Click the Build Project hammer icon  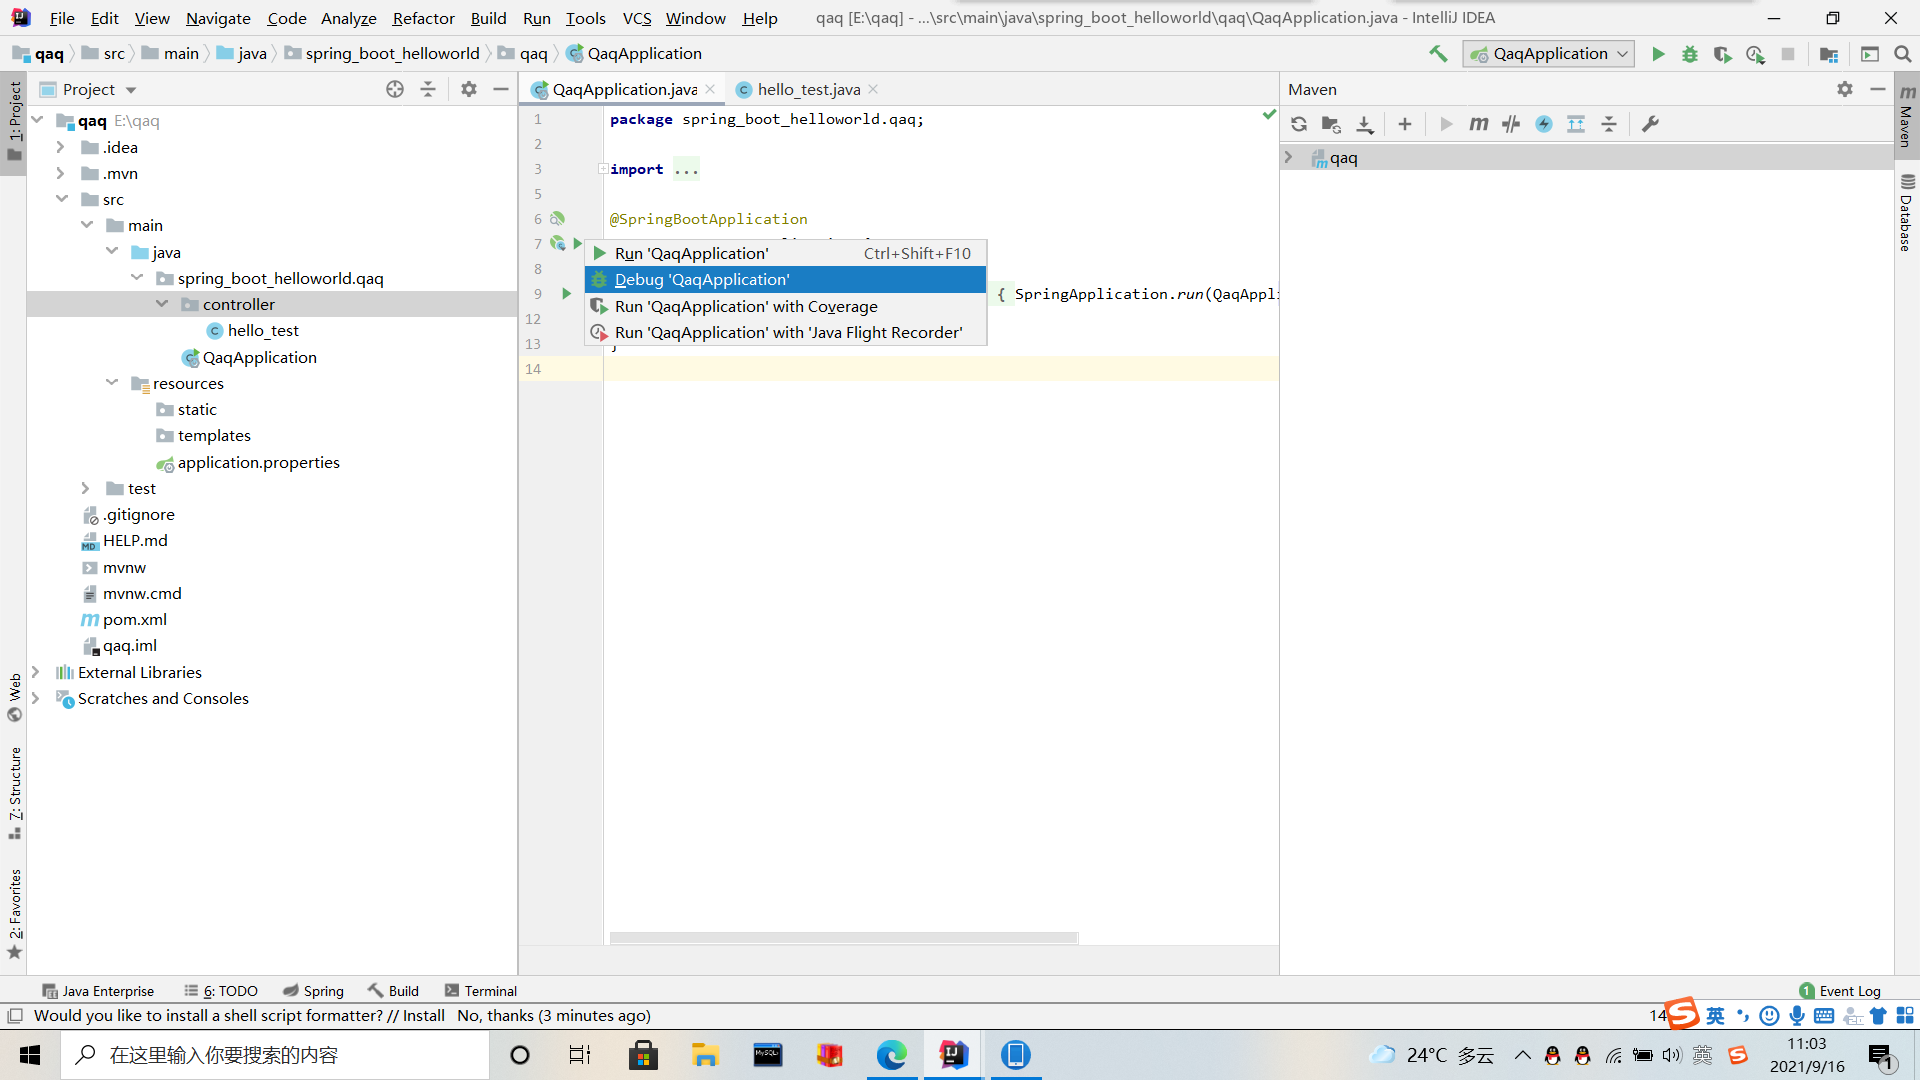[x=1438, y=54]
